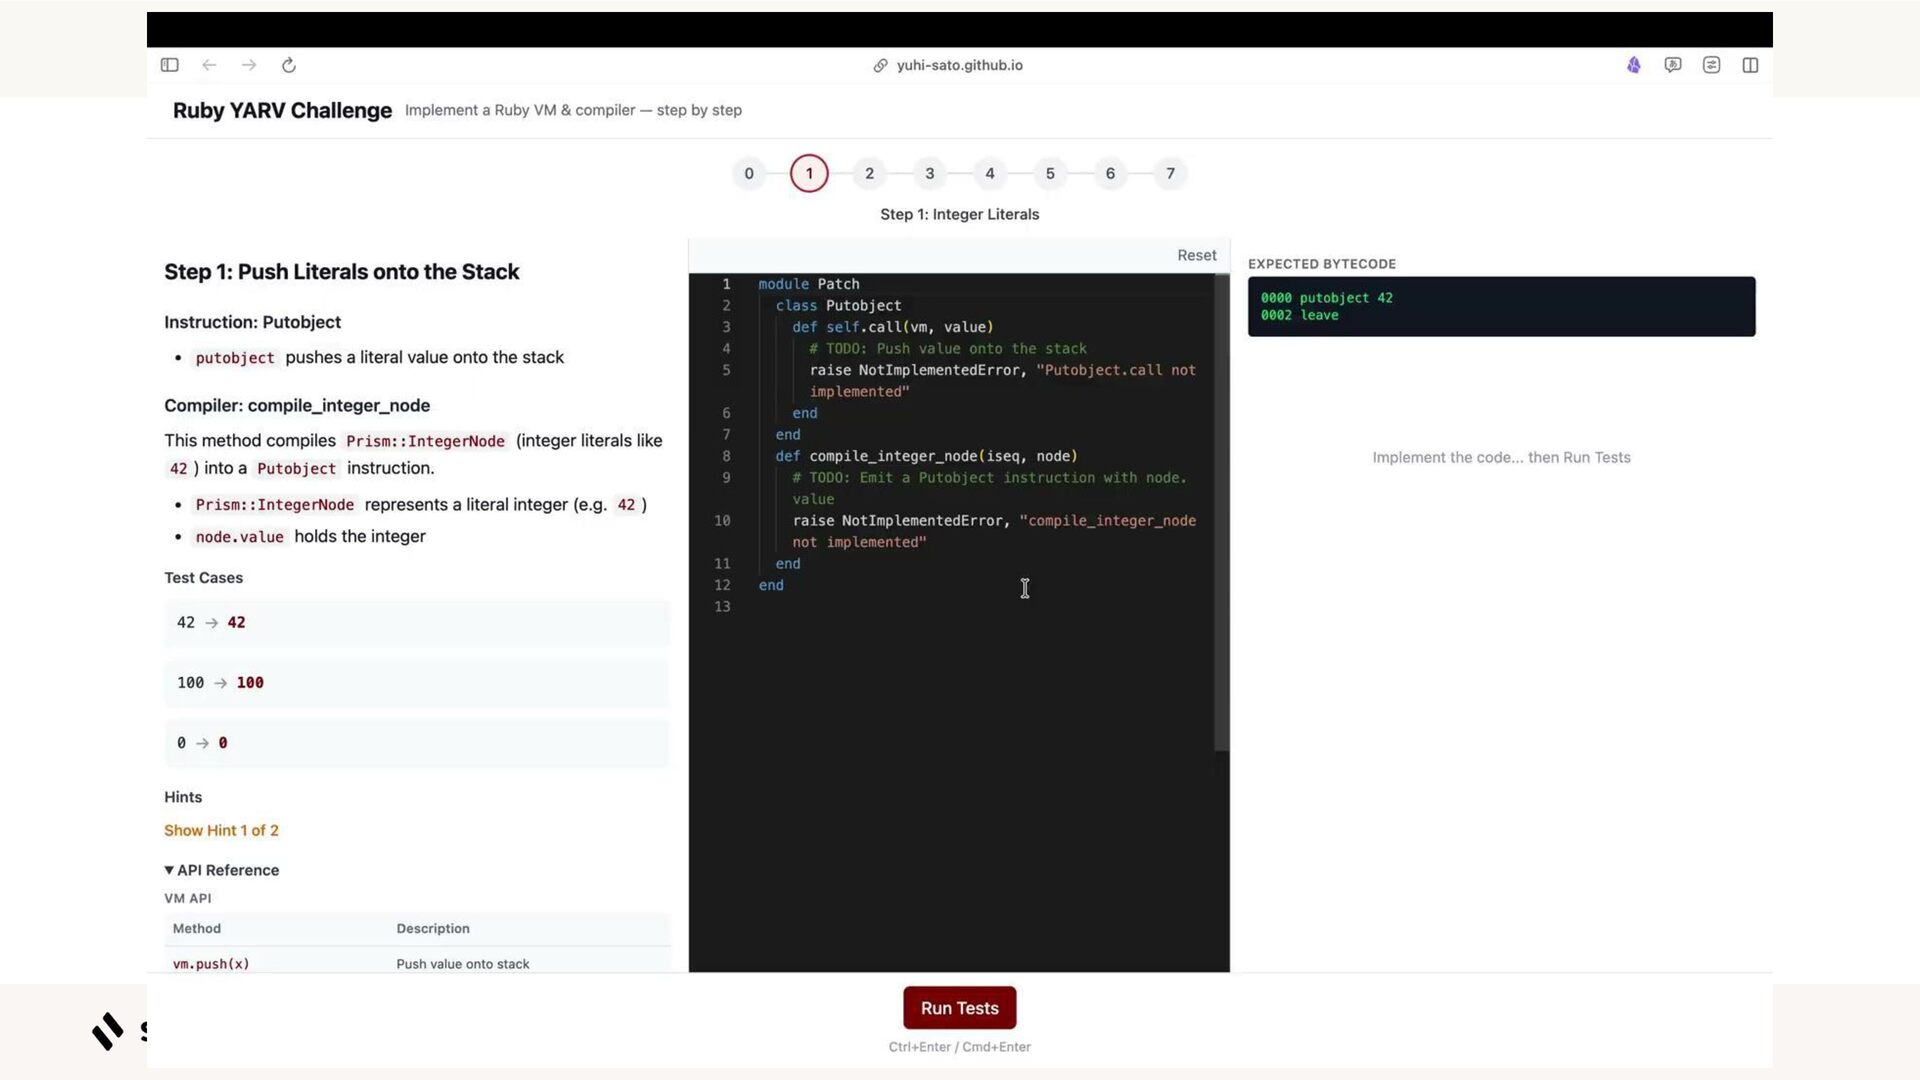The image size is (1920, 1080).
Task: Click the purple extension icon
Action: coord(1633,65)
